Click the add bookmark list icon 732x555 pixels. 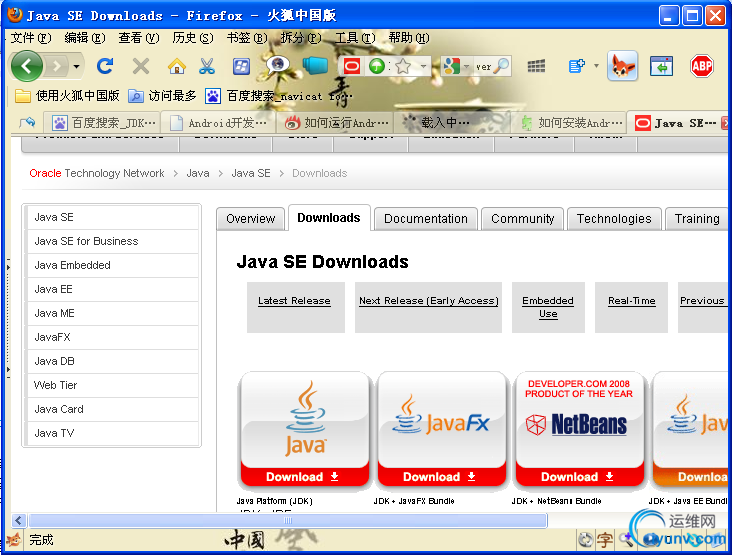577,66
